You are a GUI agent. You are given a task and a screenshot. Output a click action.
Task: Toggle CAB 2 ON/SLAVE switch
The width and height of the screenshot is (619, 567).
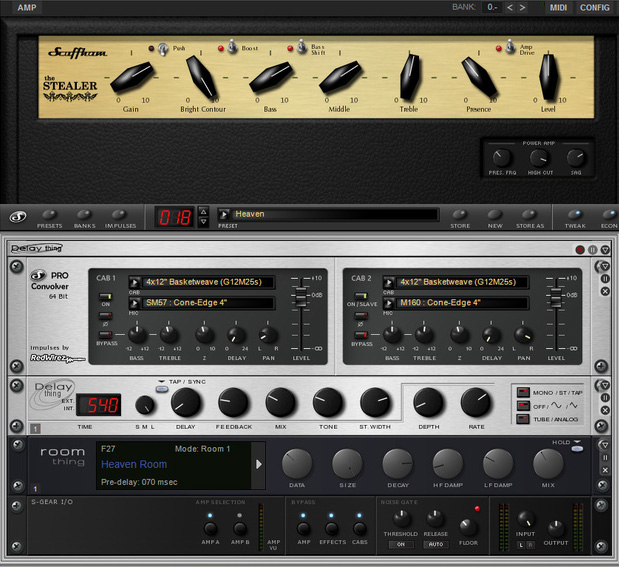click(x=360, y=296)
